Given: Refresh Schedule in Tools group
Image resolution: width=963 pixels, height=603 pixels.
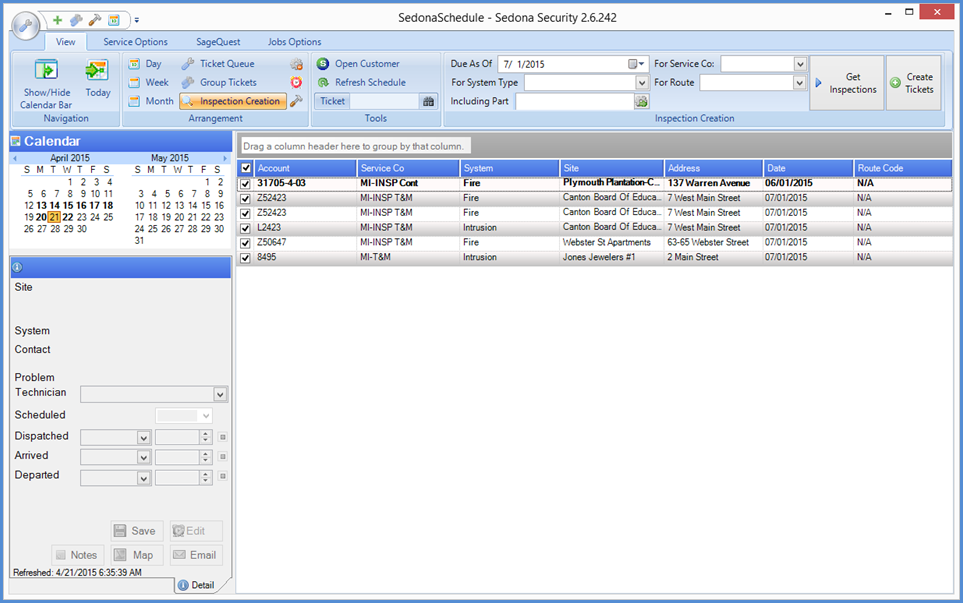Looking at the screenshot, I should click(362, 82).
